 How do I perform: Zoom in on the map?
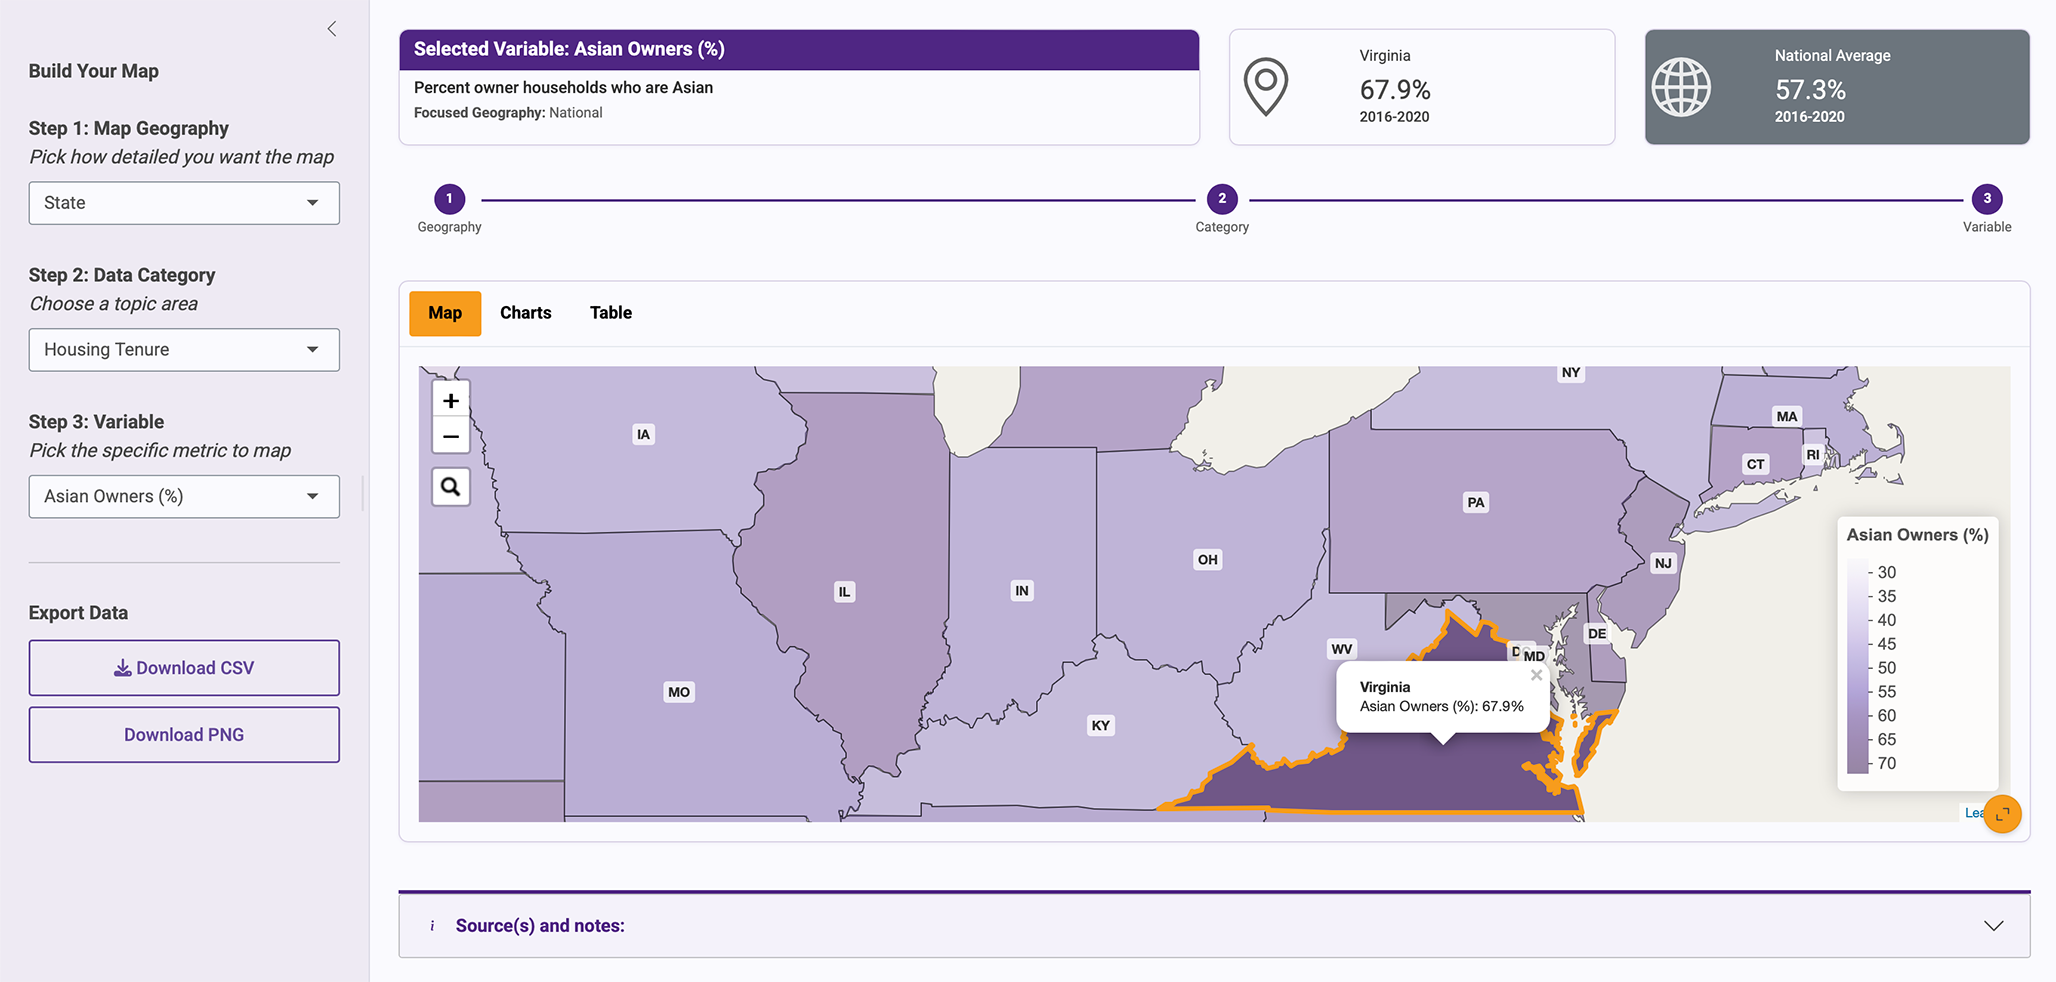tap(451, 400)
